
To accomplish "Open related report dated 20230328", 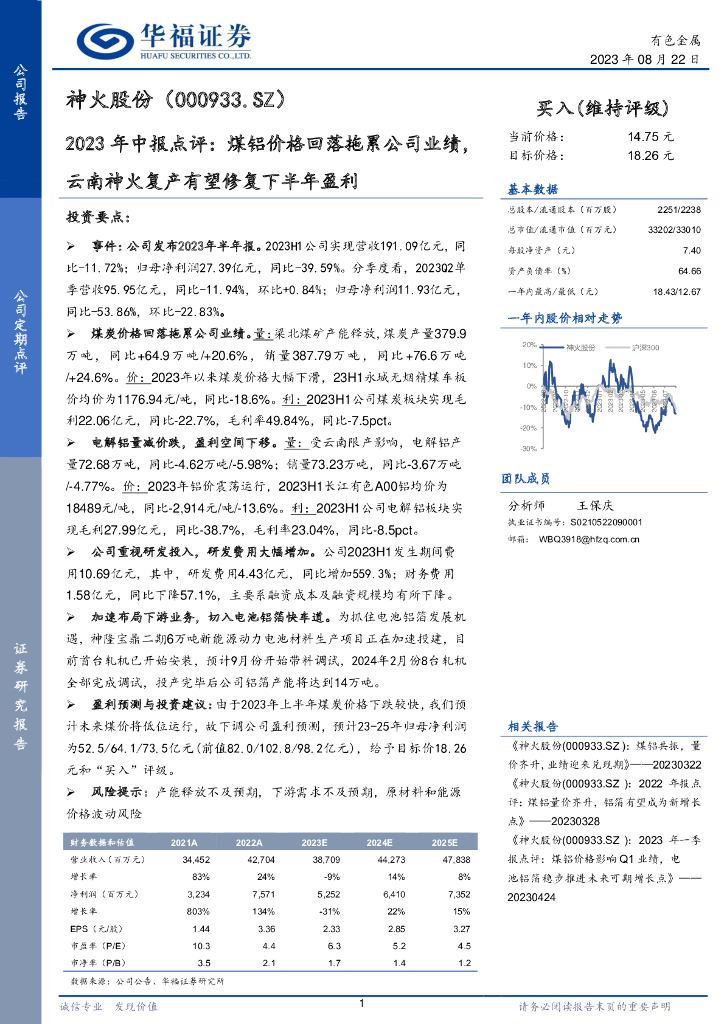I will tap(605, 802).
